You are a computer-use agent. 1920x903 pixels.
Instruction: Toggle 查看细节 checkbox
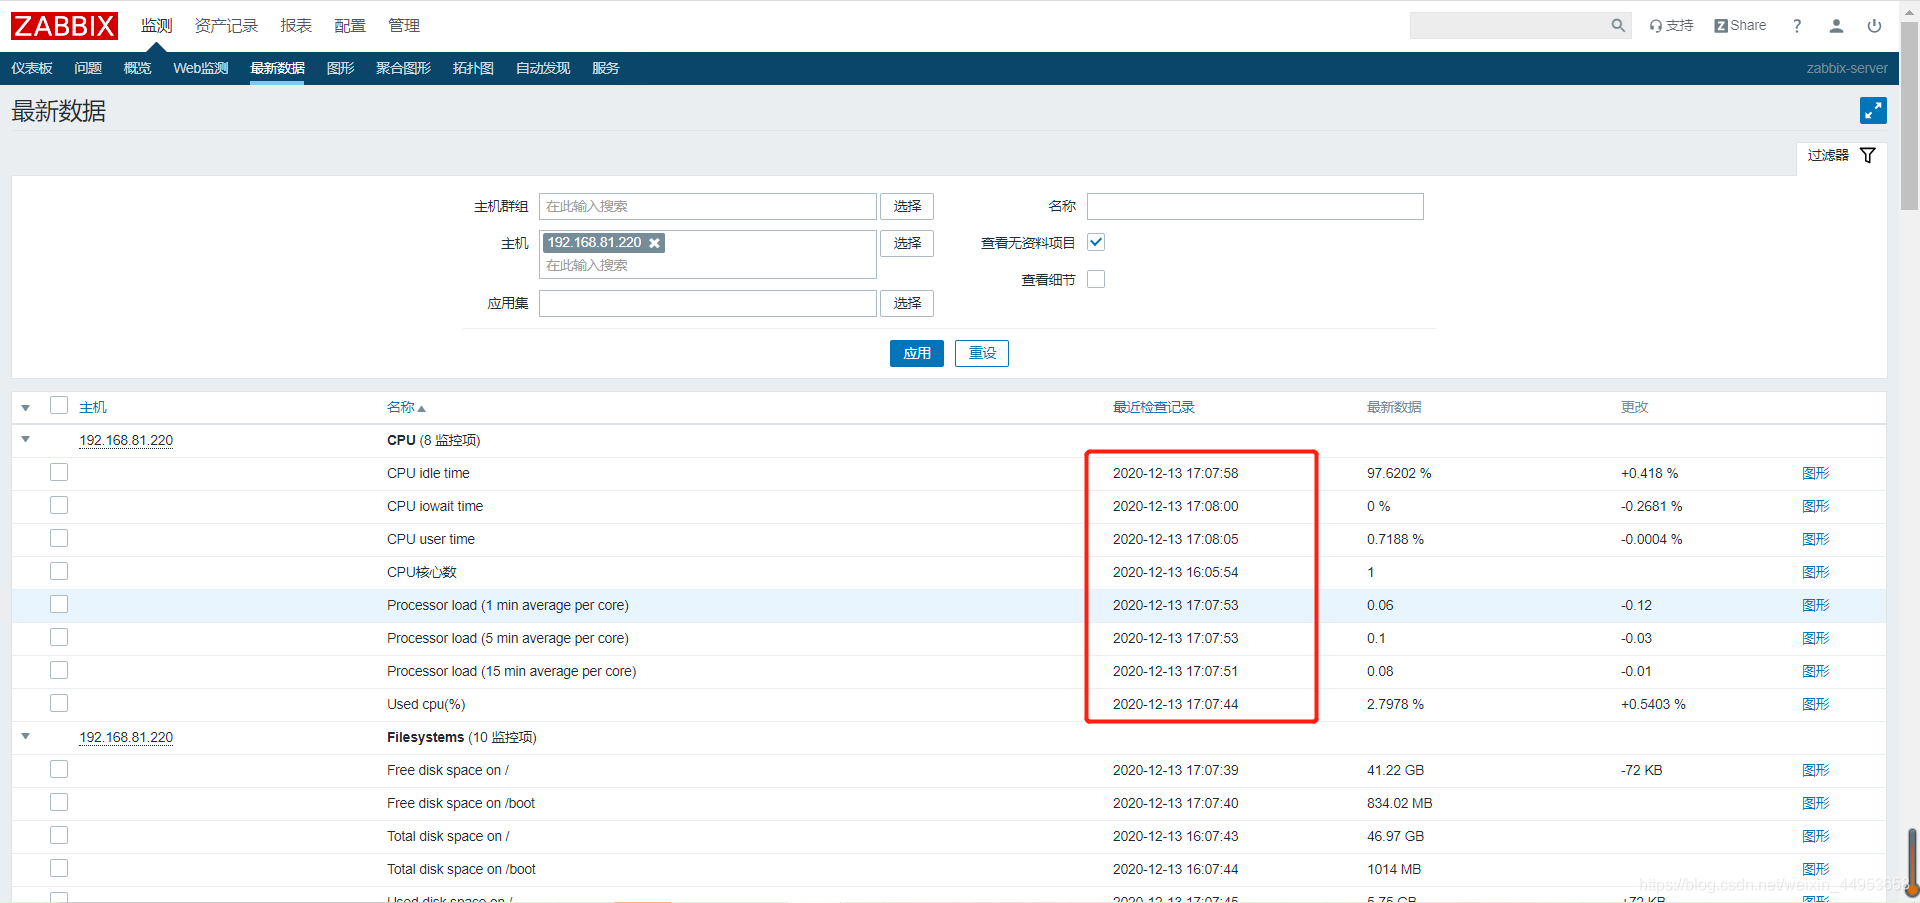pyautogui.click(x=1096, y=279)
